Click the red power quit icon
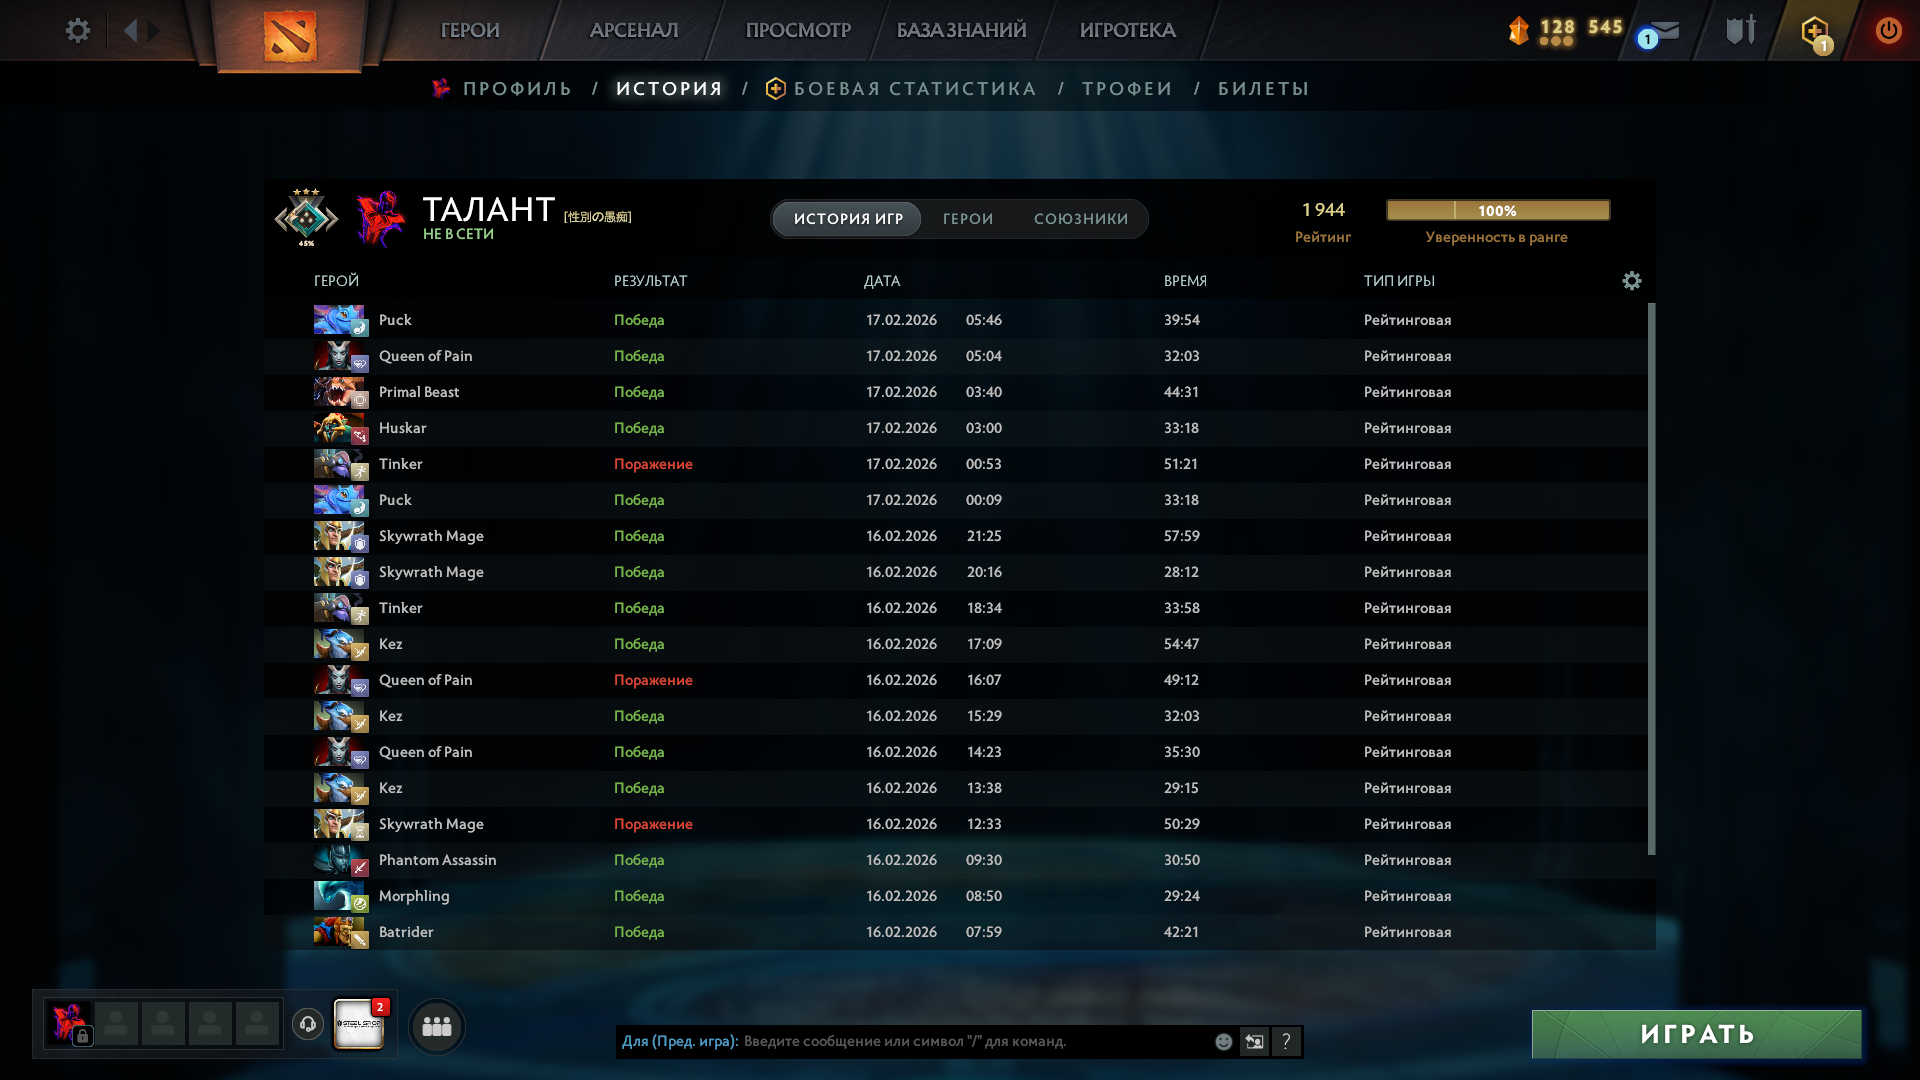This screenshot has height=1080, width=1920. pos(1889,30)
